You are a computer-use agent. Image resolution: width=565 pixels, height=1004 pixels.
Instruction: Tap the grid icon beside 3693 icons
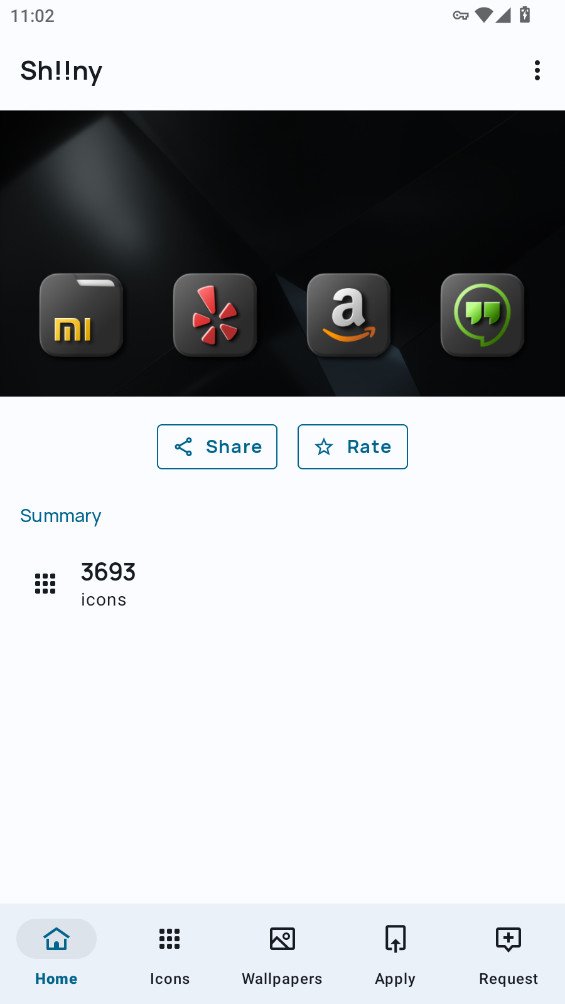pyautogui.click(x=45, y=583)
